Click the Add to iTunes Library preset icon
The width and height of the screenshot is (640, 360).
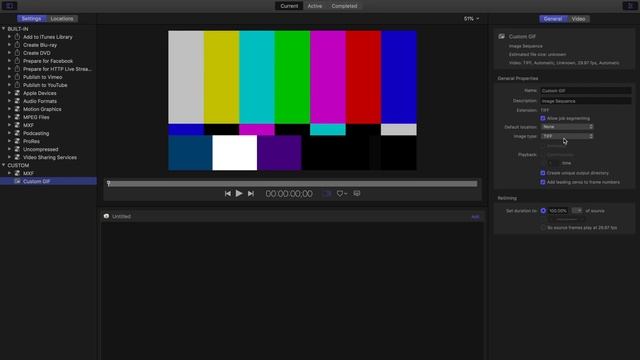[17, 37]
